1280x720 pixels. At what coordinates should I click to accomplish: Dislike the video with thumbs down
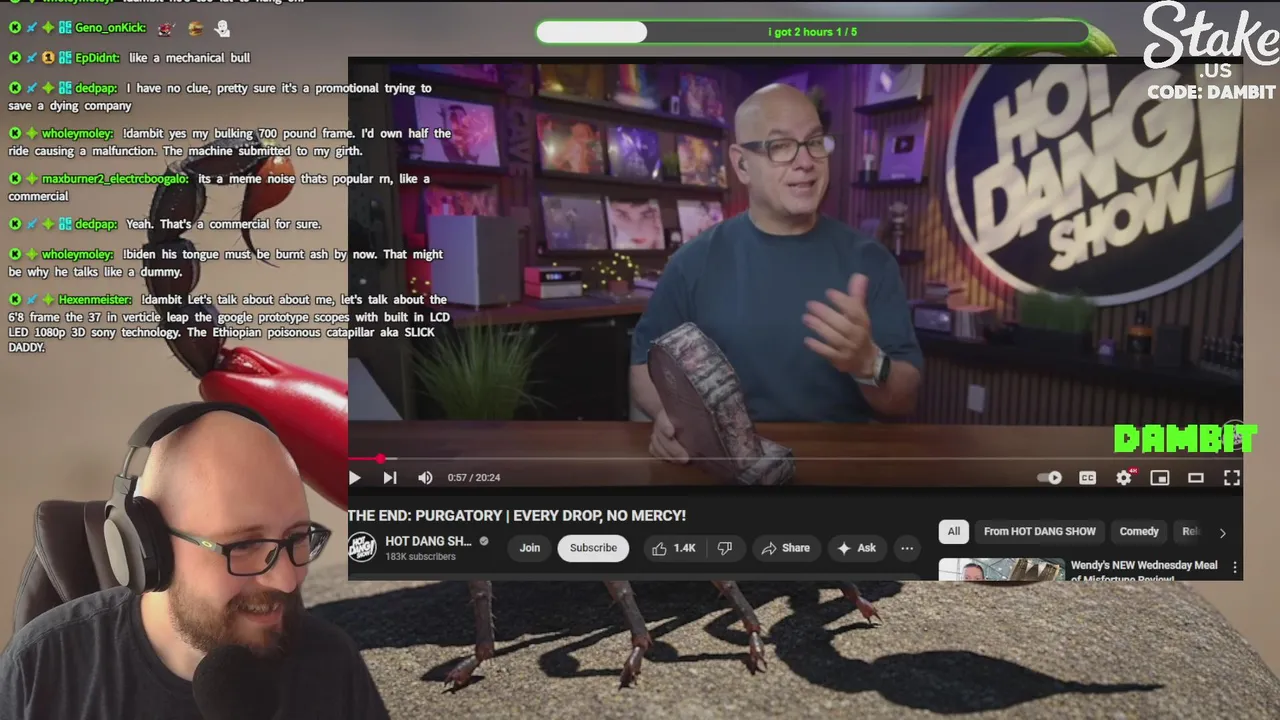tap(725, 548)
